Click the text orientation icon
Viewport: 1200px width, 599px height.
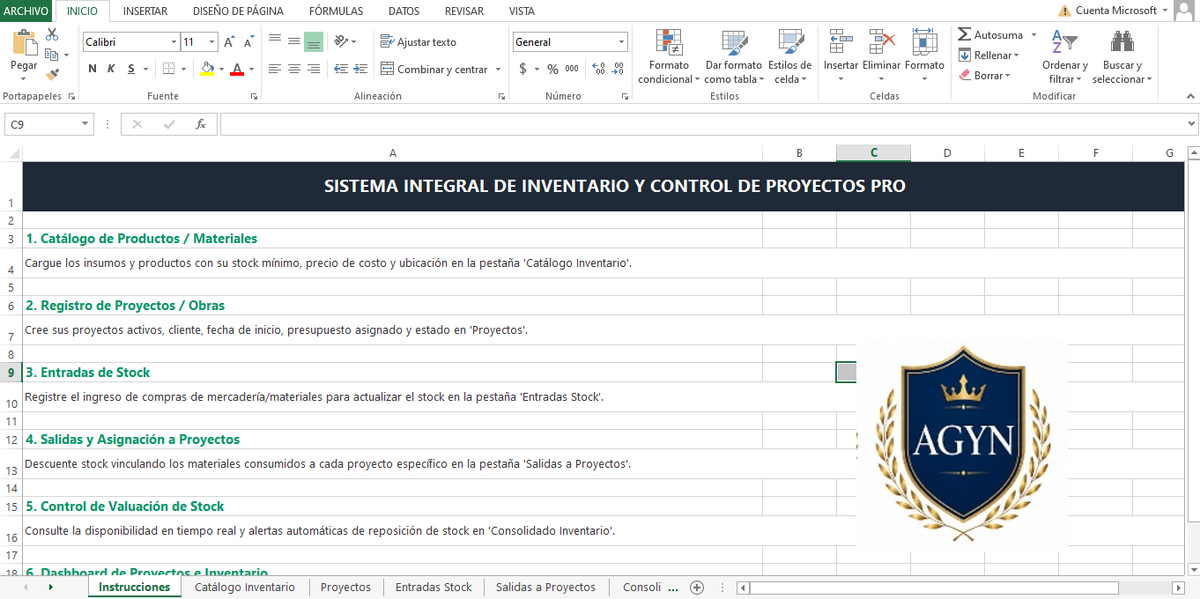pos(342,41)
